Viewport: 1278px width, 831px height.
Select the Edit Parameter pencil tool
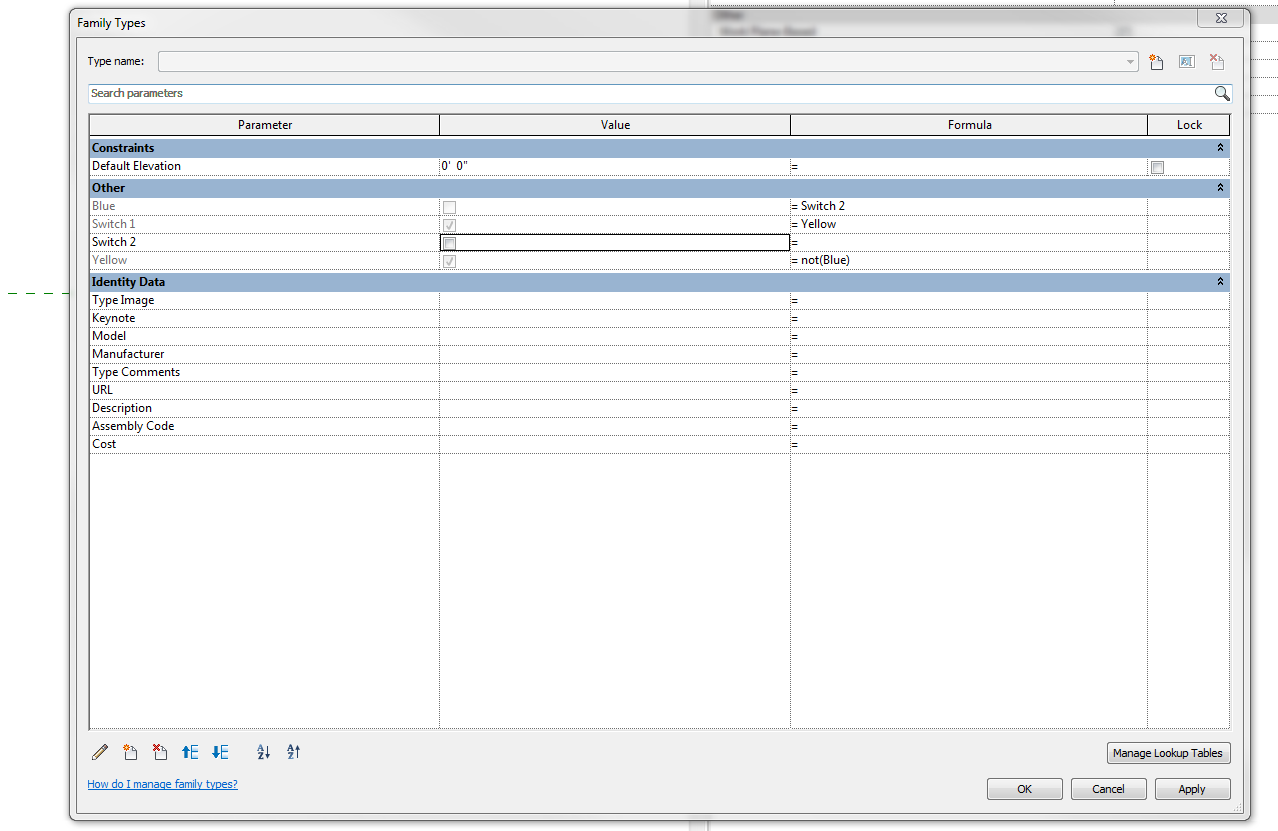99,752
